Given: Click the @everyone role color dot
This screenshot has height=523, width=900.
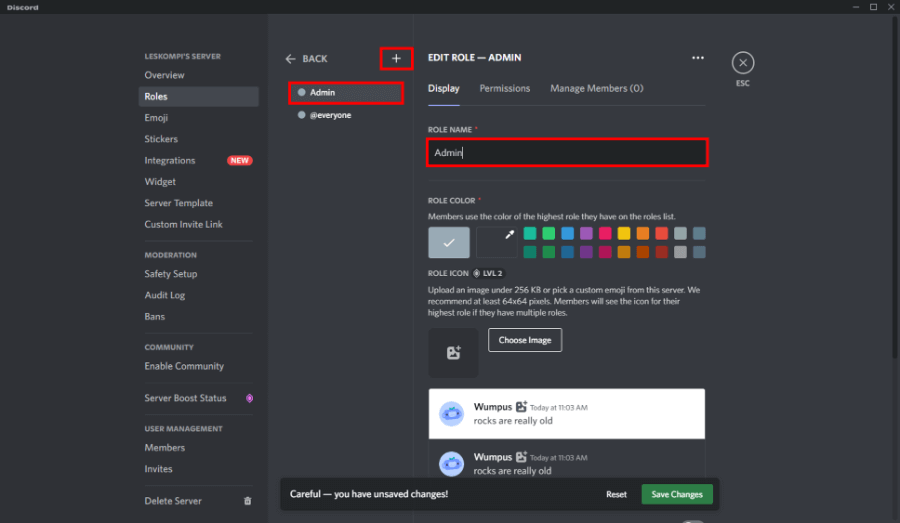Looking at the screenshot, I should pyautogui.click(x=301, y=115).
